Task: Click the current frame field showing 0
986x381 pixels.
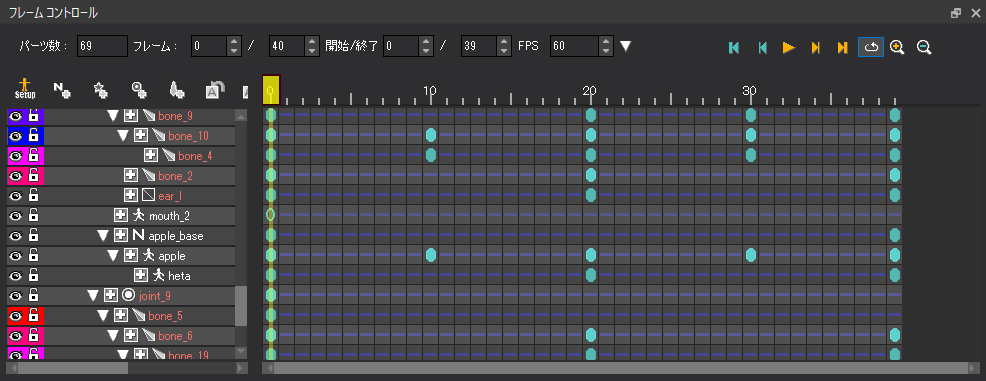Action: [x=209, y=46]
